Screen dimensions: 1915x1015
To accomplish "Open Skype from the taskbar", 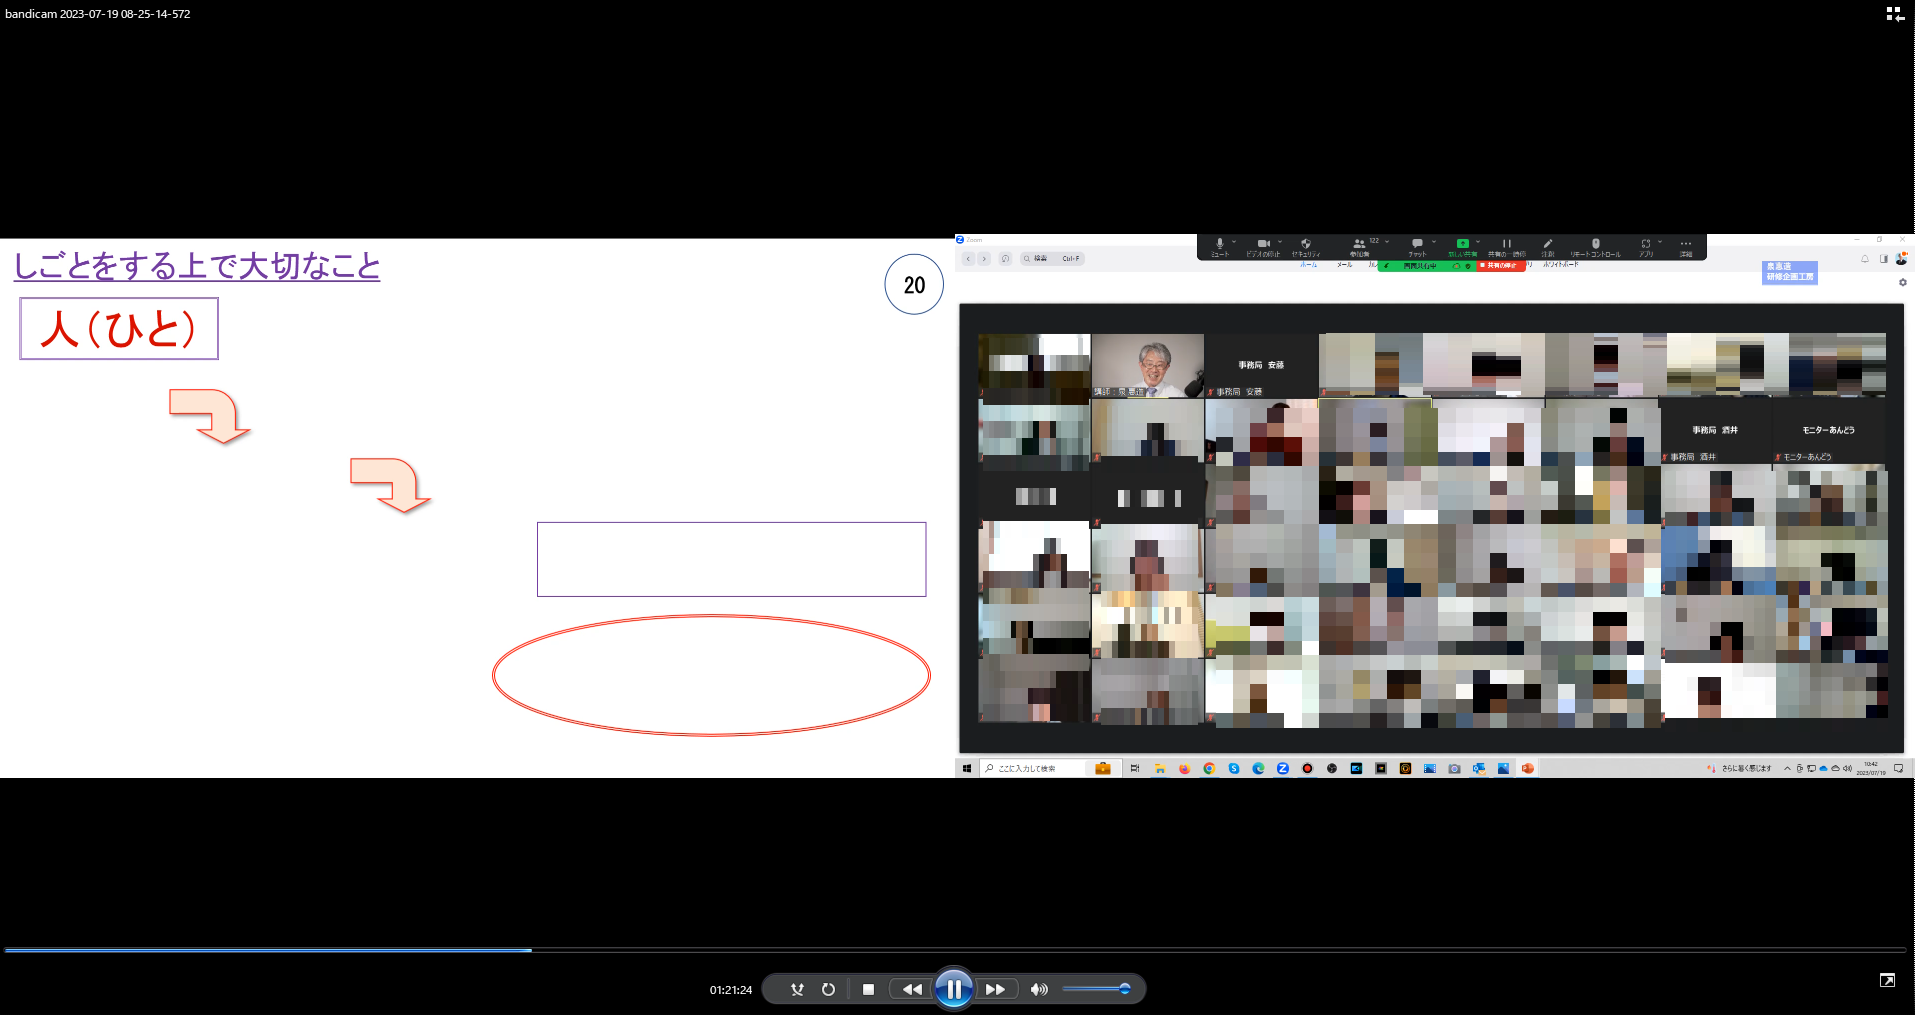I will coord(1234,768).
